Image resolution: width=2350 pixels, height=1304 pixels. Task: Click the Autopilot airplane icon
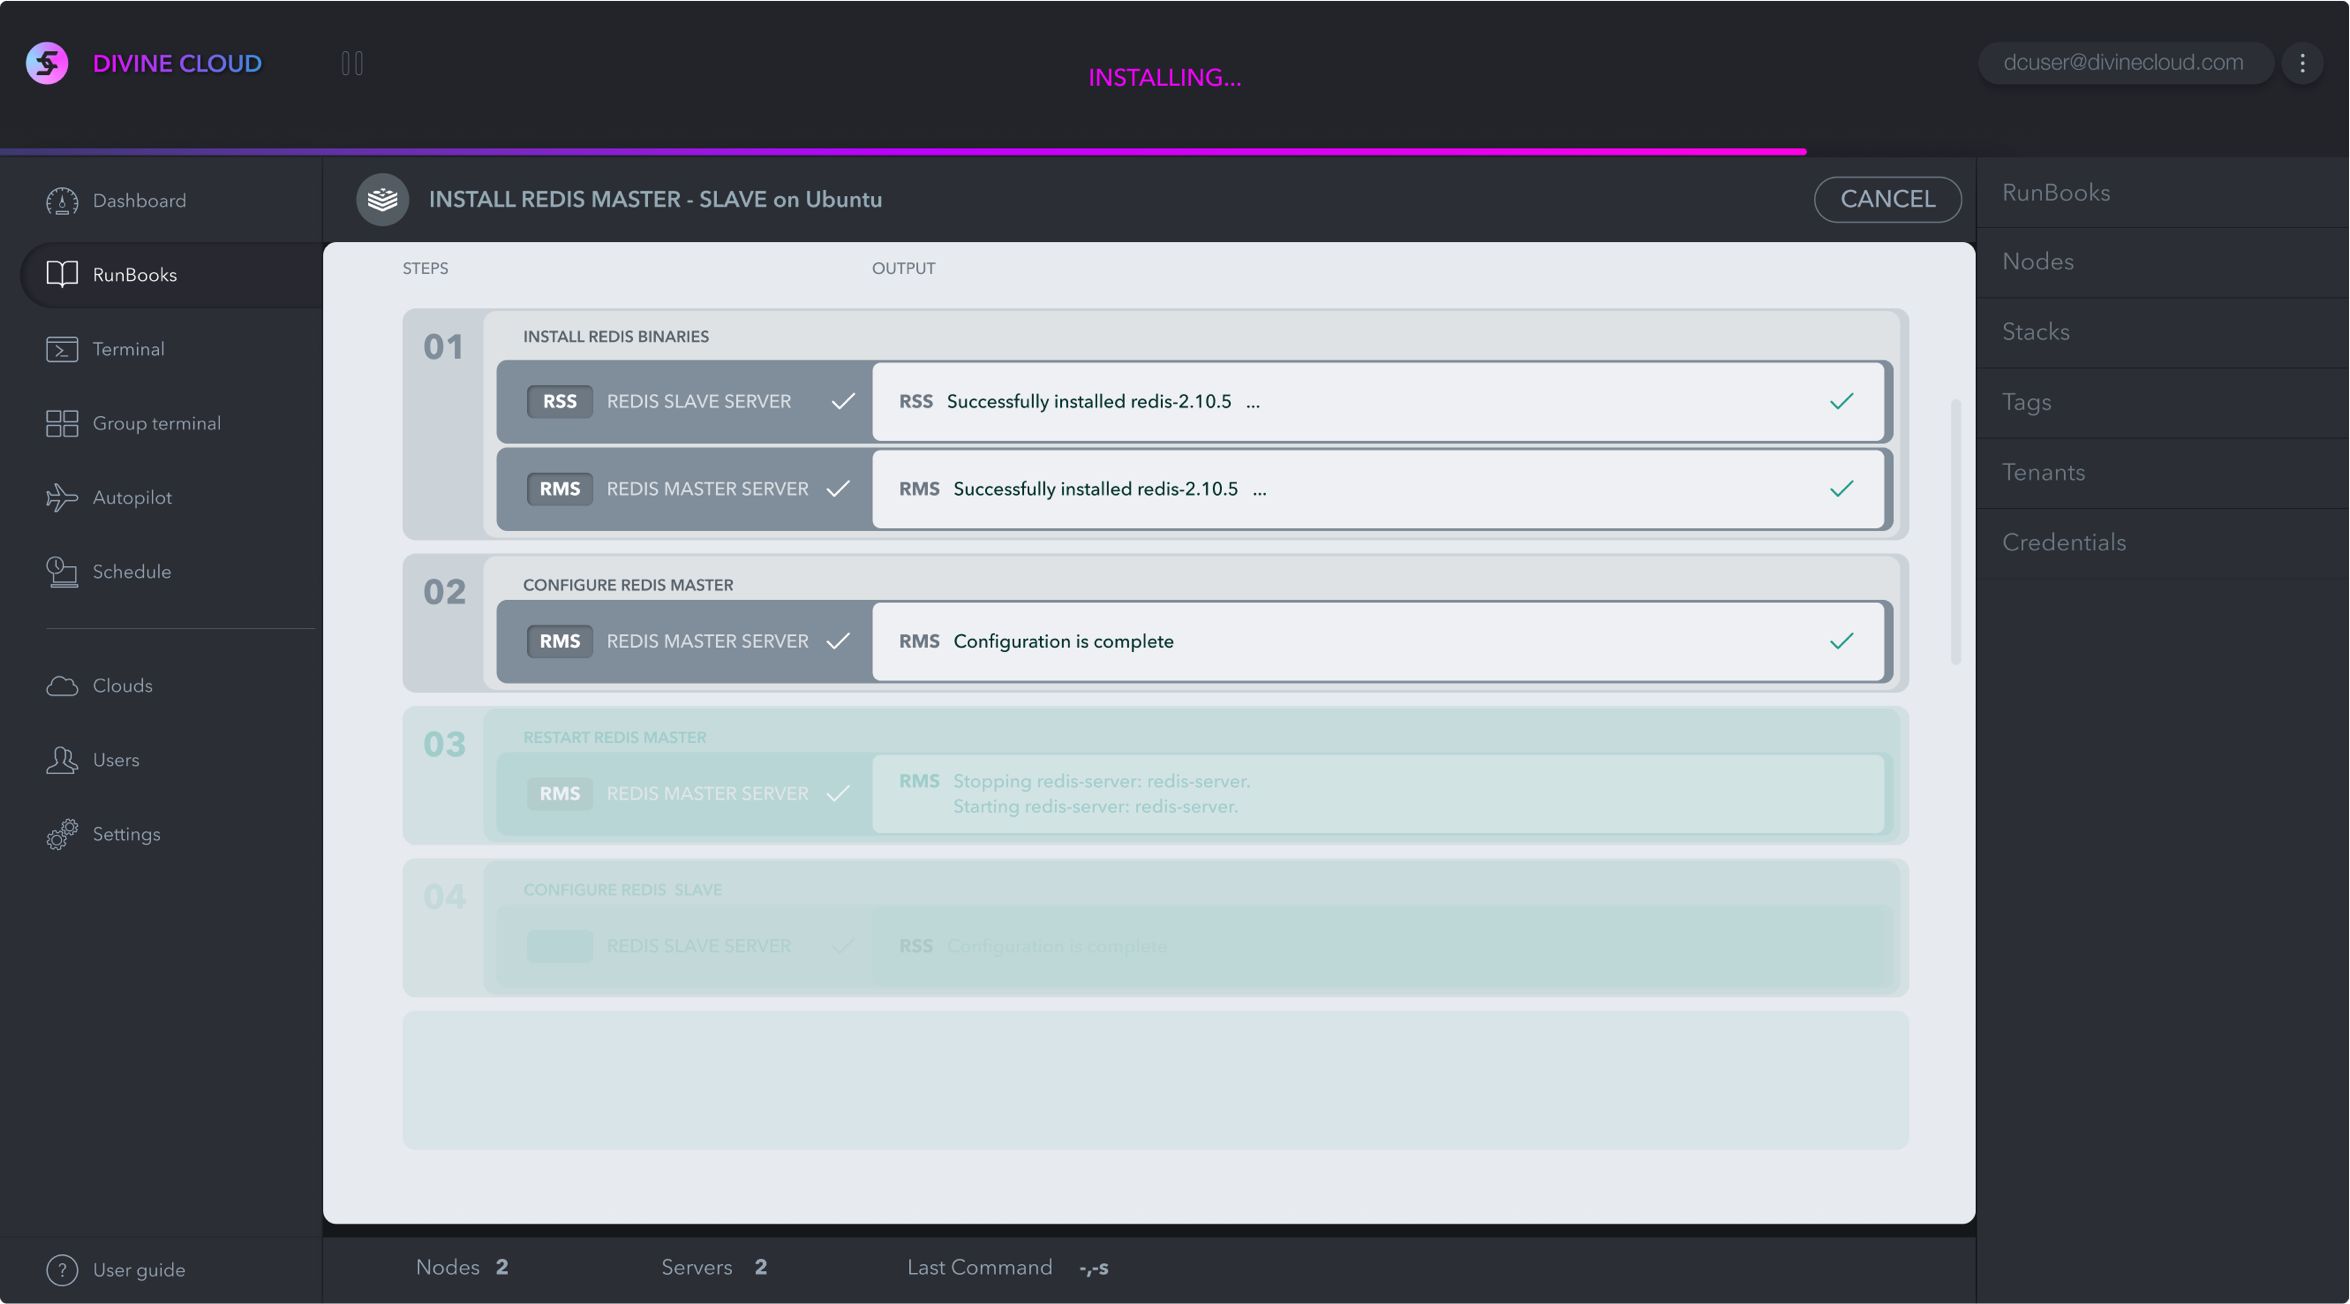pyautogui.click(x=62, y=497)
